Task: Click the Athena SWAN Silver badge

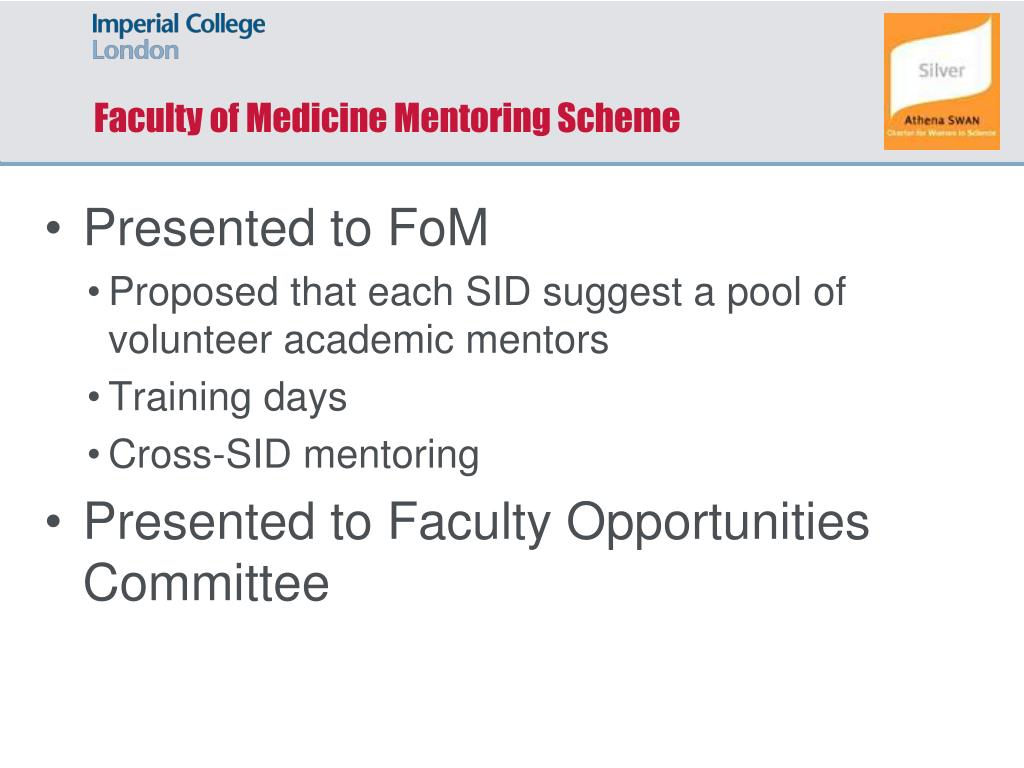Action: click(941, 82)
